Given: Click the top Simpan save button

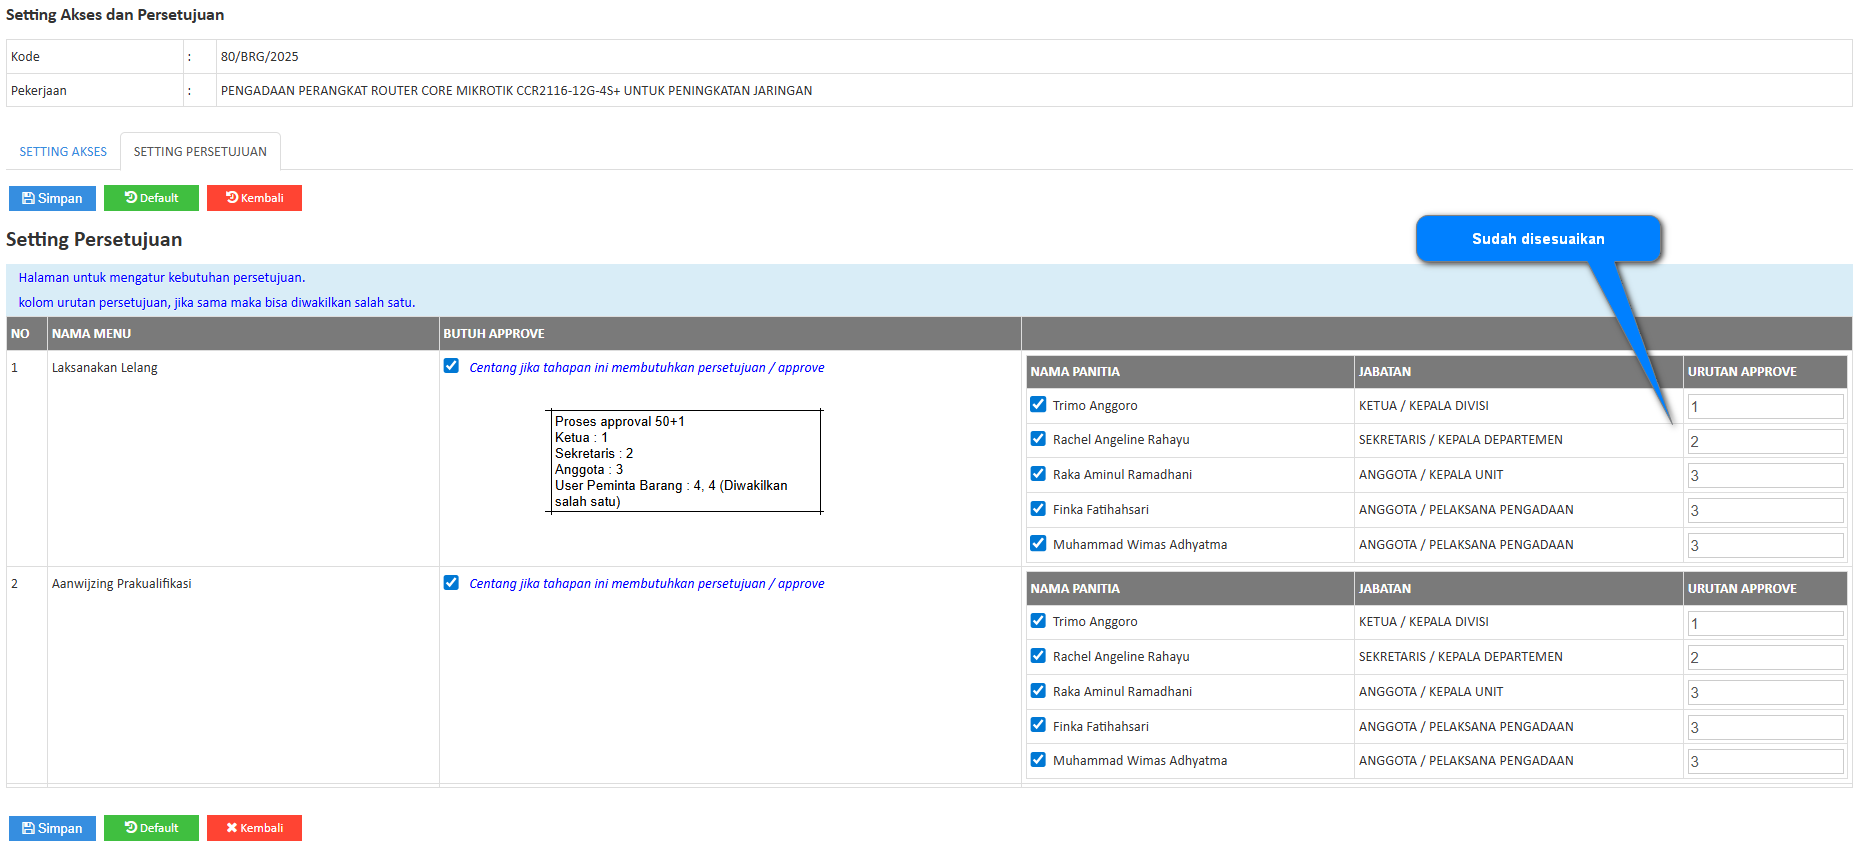Looking at the screenshot, I should (x=52, y=198).
